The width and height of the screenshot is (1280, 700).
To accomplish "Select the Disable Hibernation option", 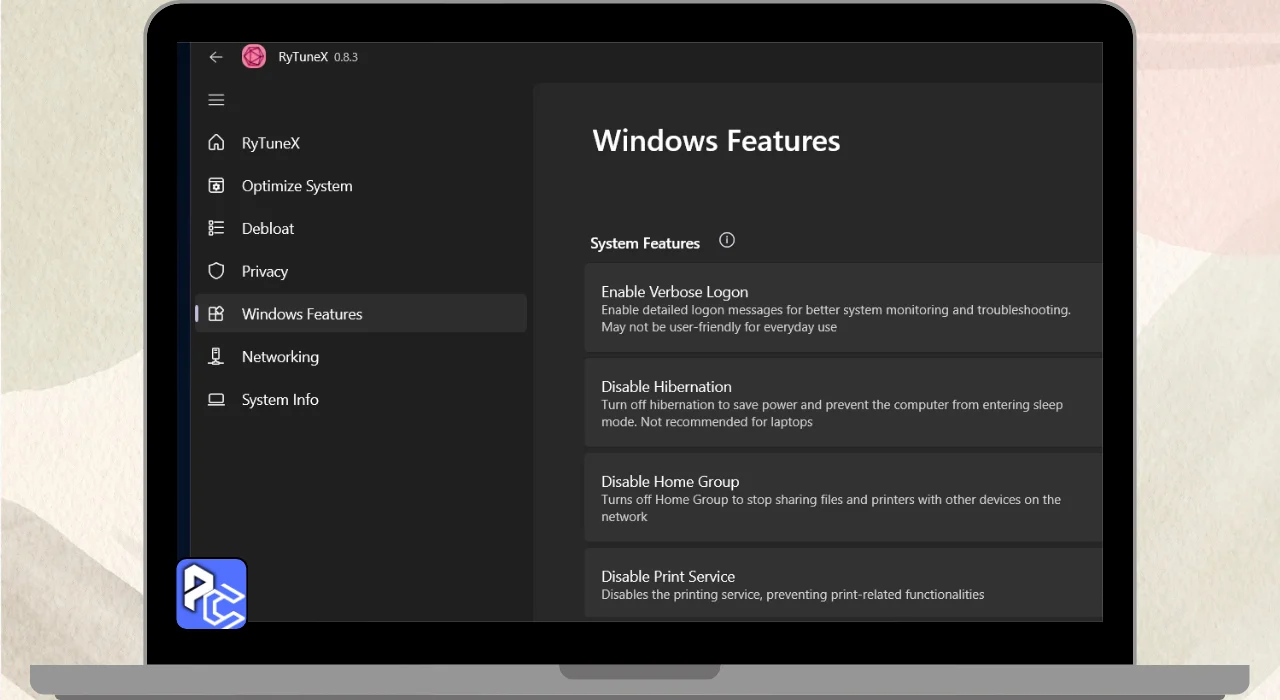I will point(842,403).
